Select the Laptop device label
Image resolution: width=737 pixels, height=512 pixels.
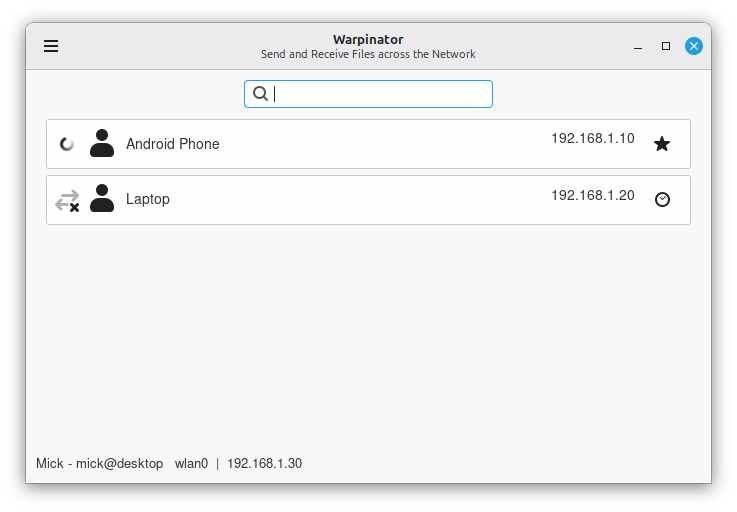click(x=148, y=199)
